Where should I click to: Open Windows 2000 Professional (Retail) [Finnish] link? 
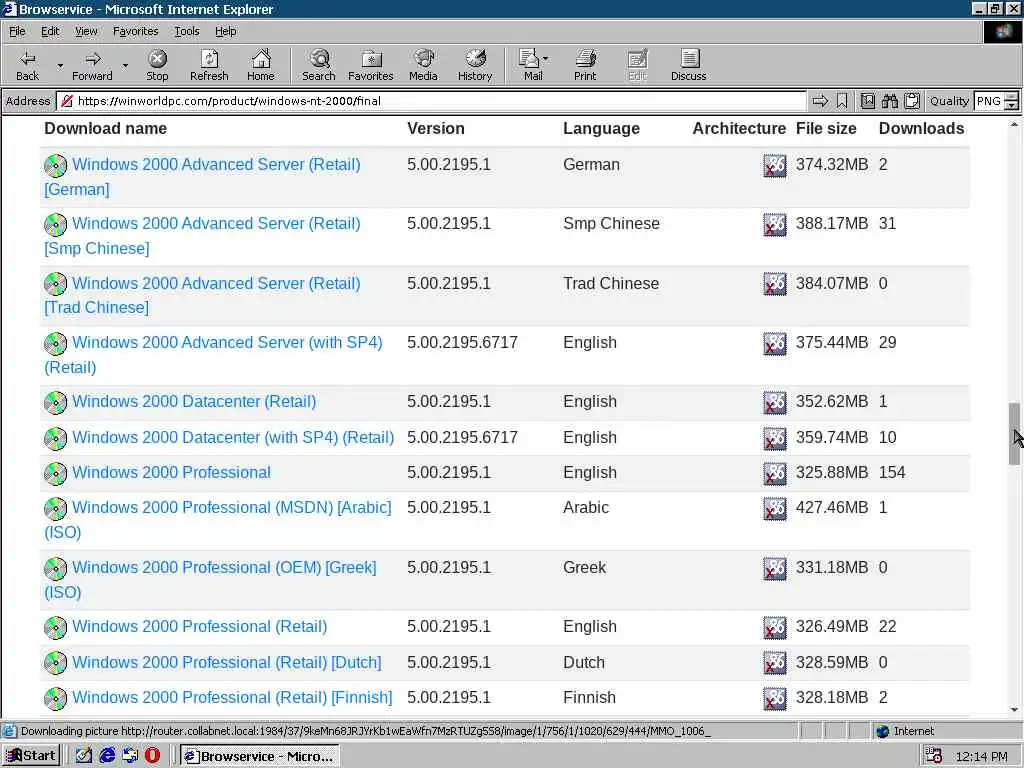[x=232, y=697]
